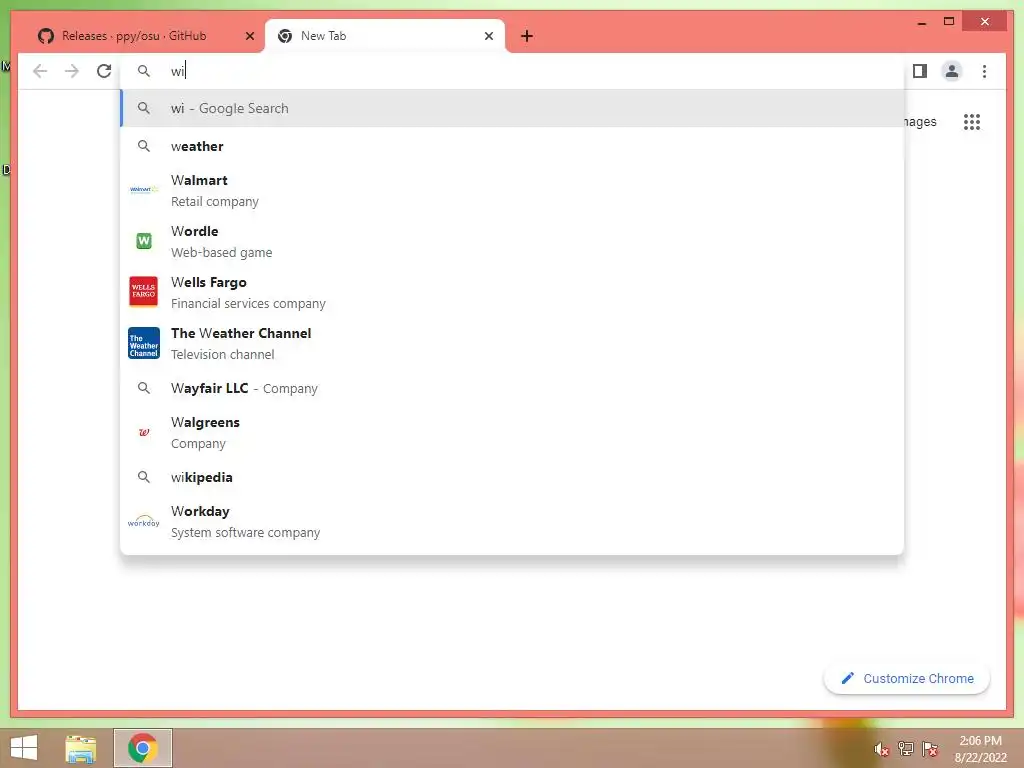
Task: Pick the Walmart Retail company suggestion
Action: coord(512,190)
